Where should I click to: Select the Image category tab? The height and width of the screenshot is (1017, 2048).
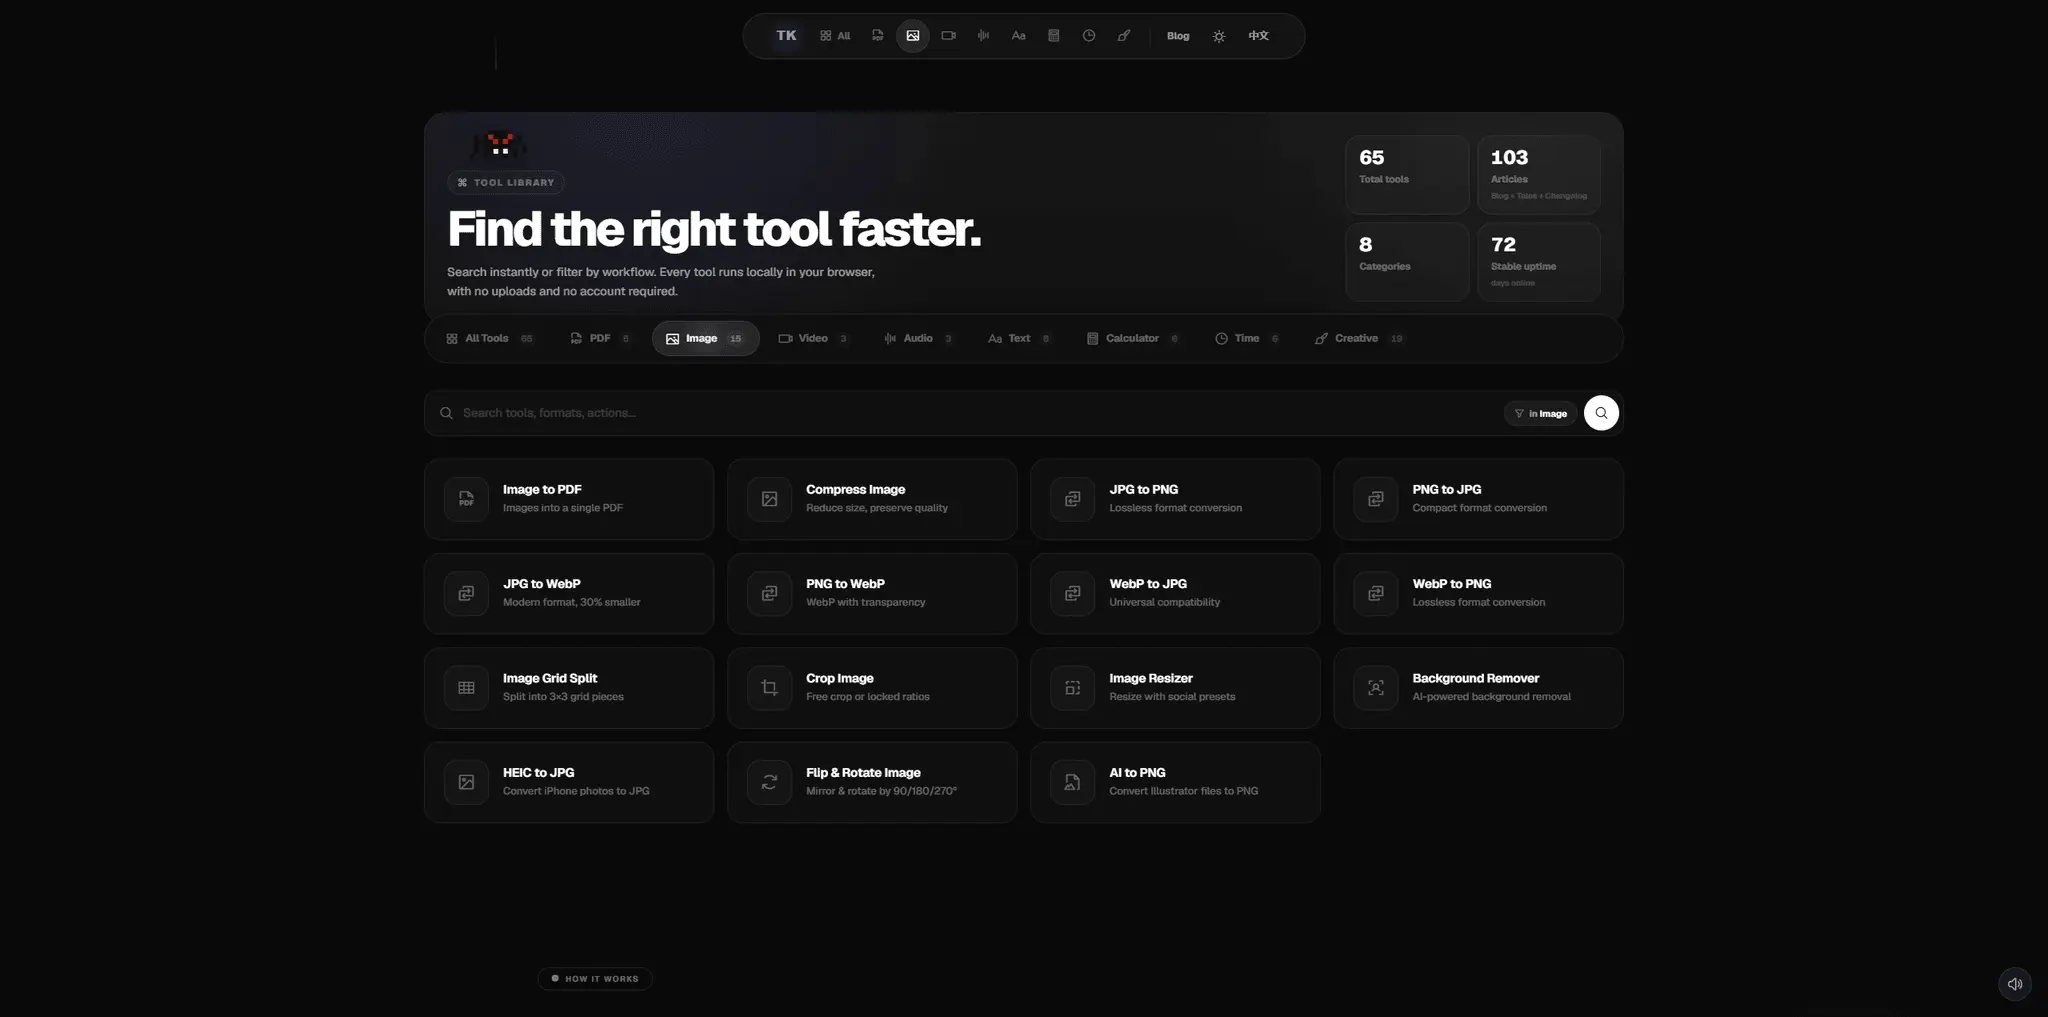pyautogui.click(x=705, y=338)
